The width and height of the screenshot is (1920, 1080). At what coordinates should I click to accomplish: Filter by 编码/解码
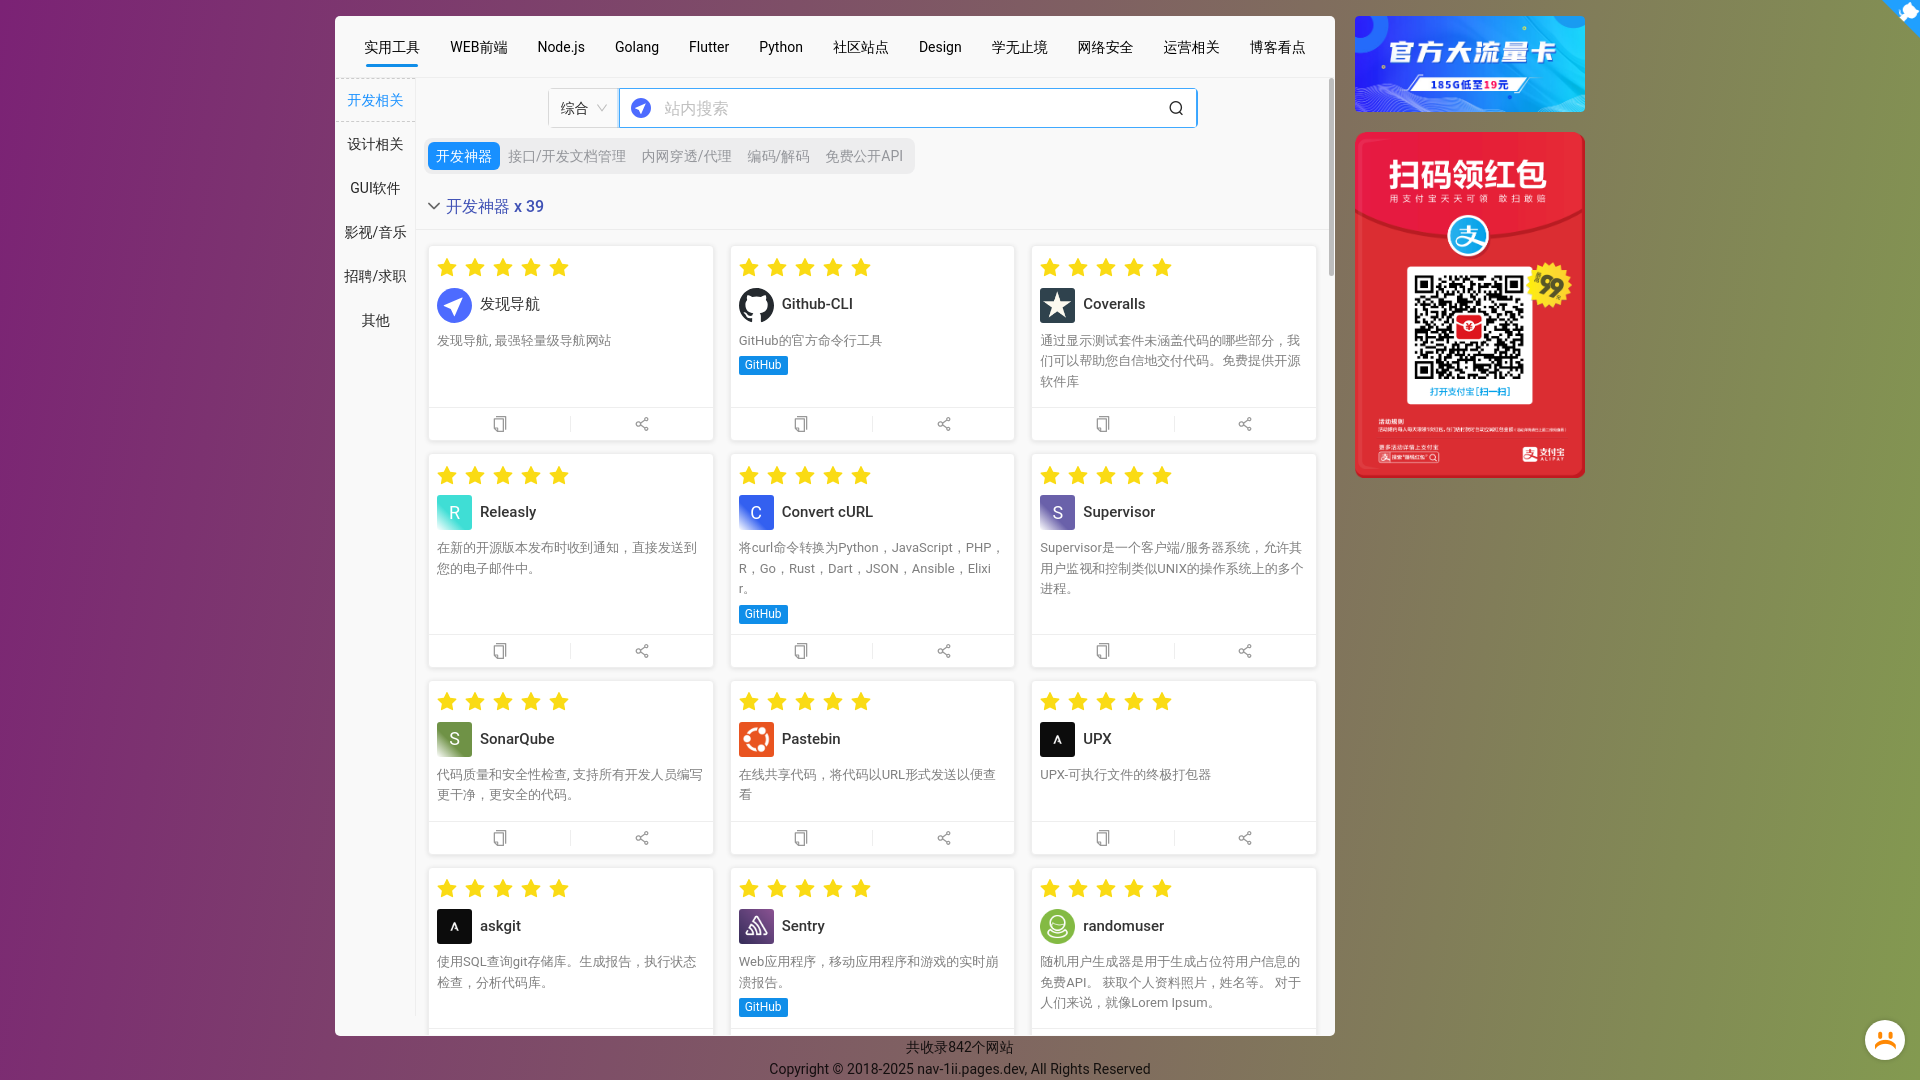pos(778,156)
